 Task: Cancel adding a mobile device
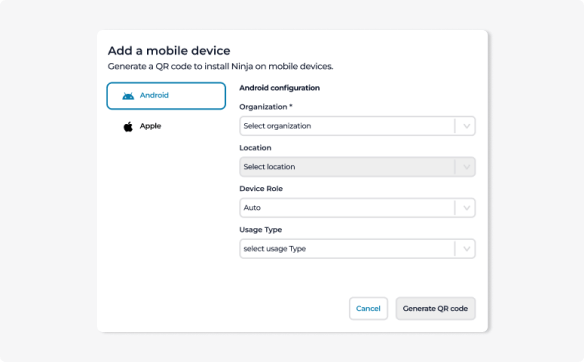click(x=368, y=308)
